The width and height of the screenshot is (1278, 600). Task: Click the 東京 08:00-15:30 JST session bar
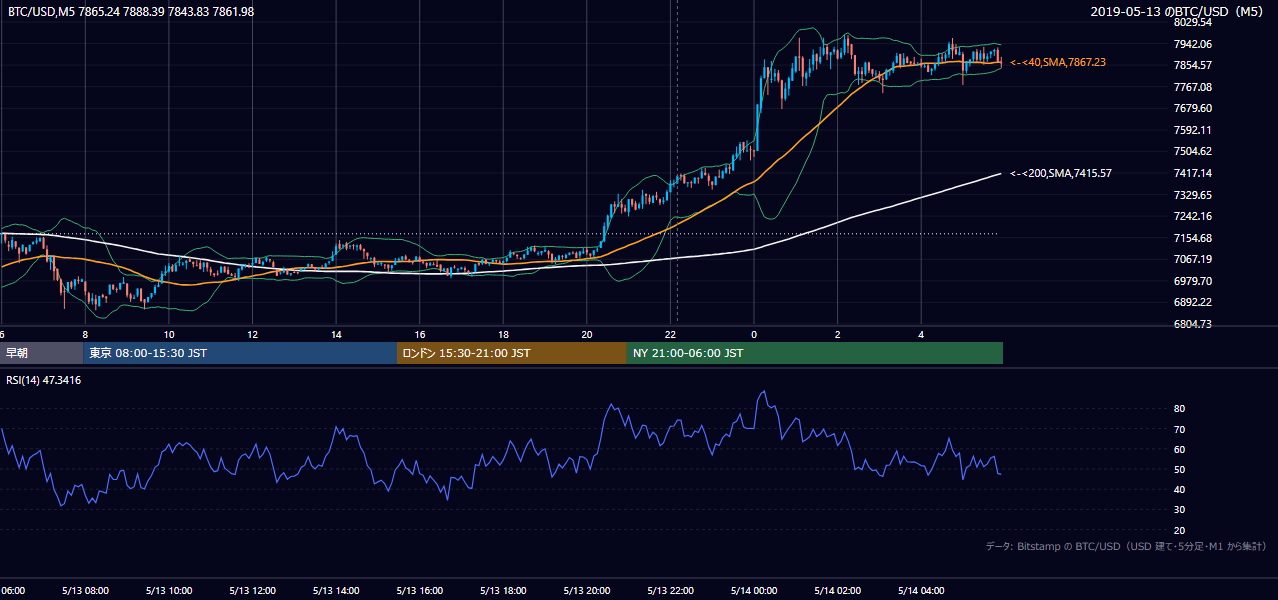pyautogui.click(x=240, y=353)
